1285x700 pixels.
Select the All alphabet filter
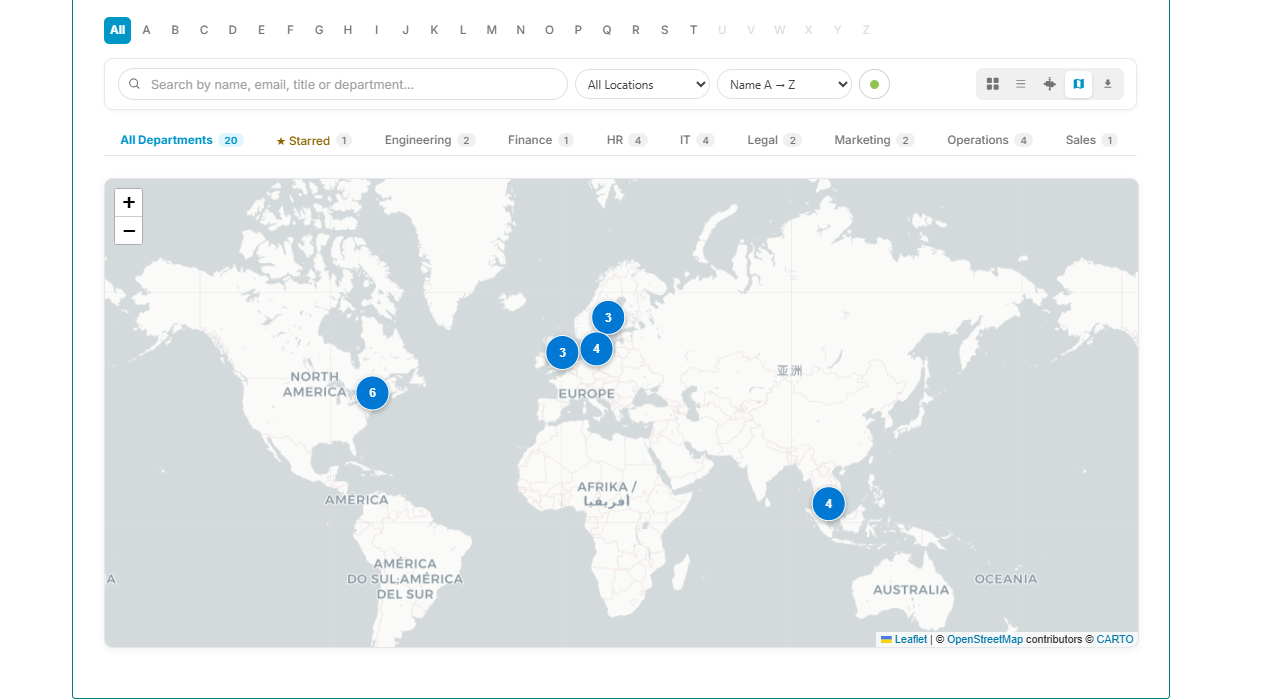tap(117, 30)
